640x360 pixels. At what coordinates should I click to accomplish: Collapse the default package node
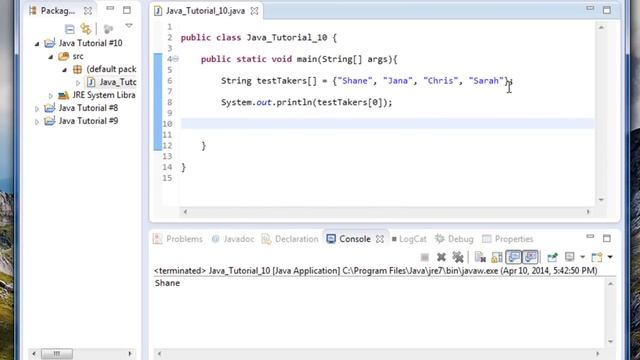64,70
